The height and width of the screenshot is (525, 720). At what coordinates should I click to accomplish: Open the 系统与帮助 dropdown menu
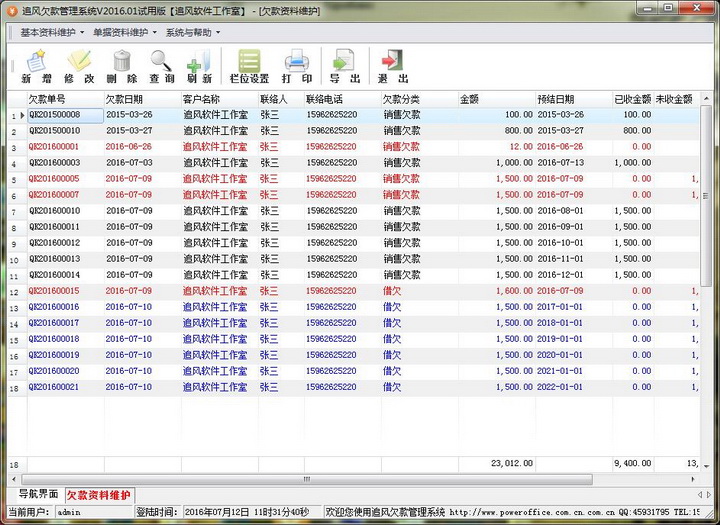(x=193, y=32)
